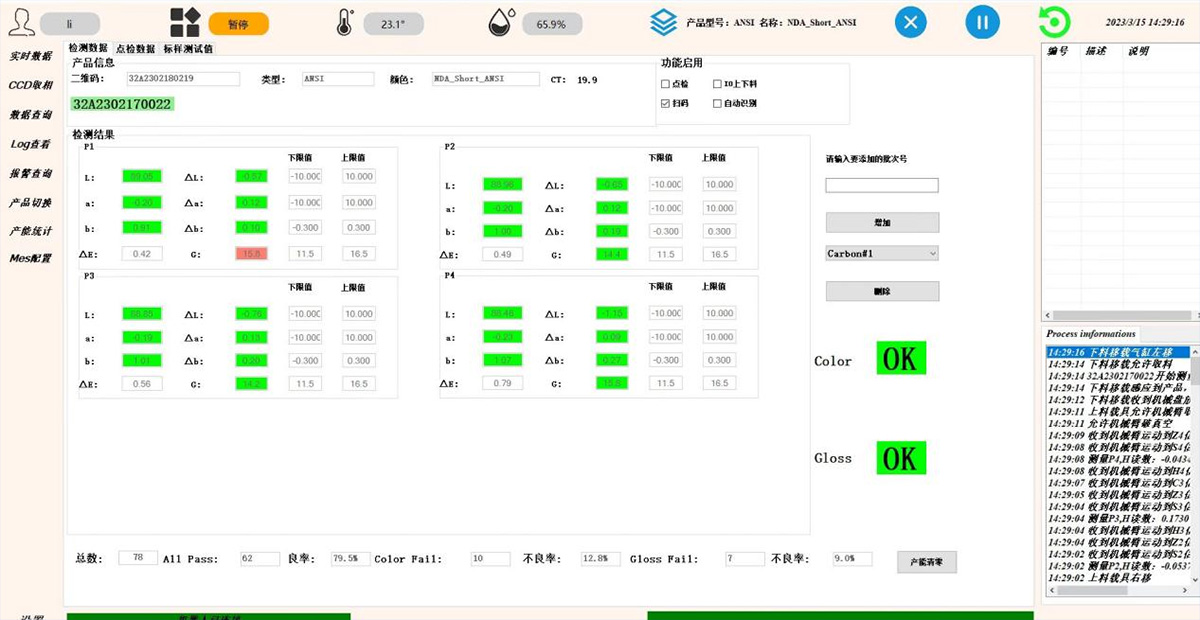
Task: Enable the 自动识别 checkbox
Action: tap(717, 103)
